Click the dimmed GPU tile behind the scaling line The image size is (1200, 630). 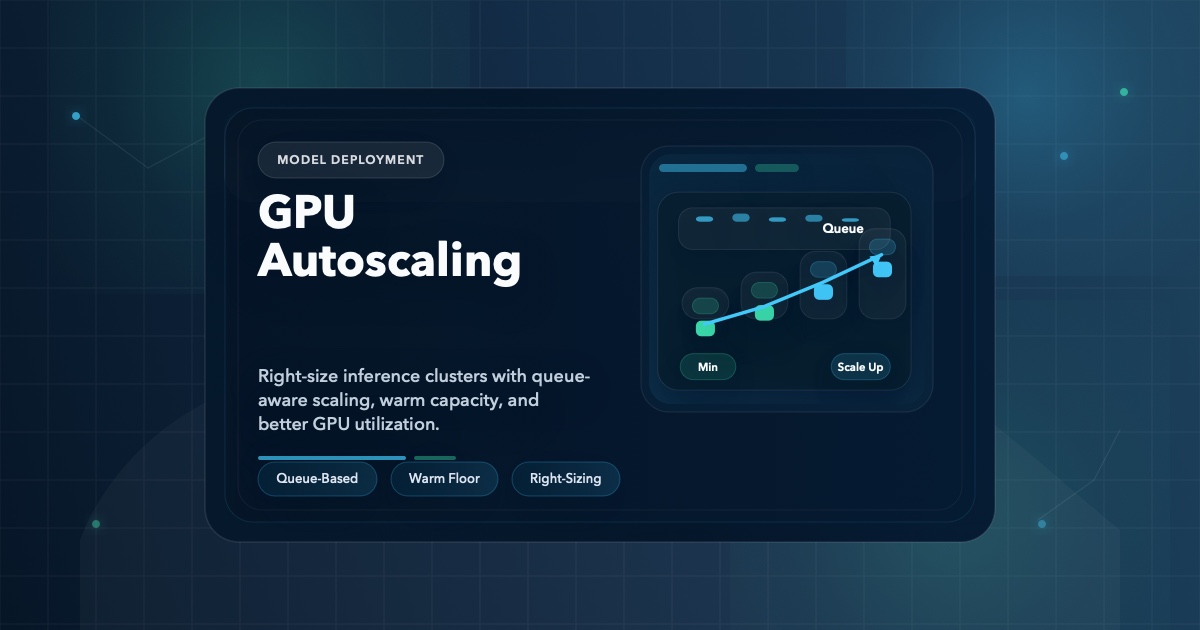[824, 268]
